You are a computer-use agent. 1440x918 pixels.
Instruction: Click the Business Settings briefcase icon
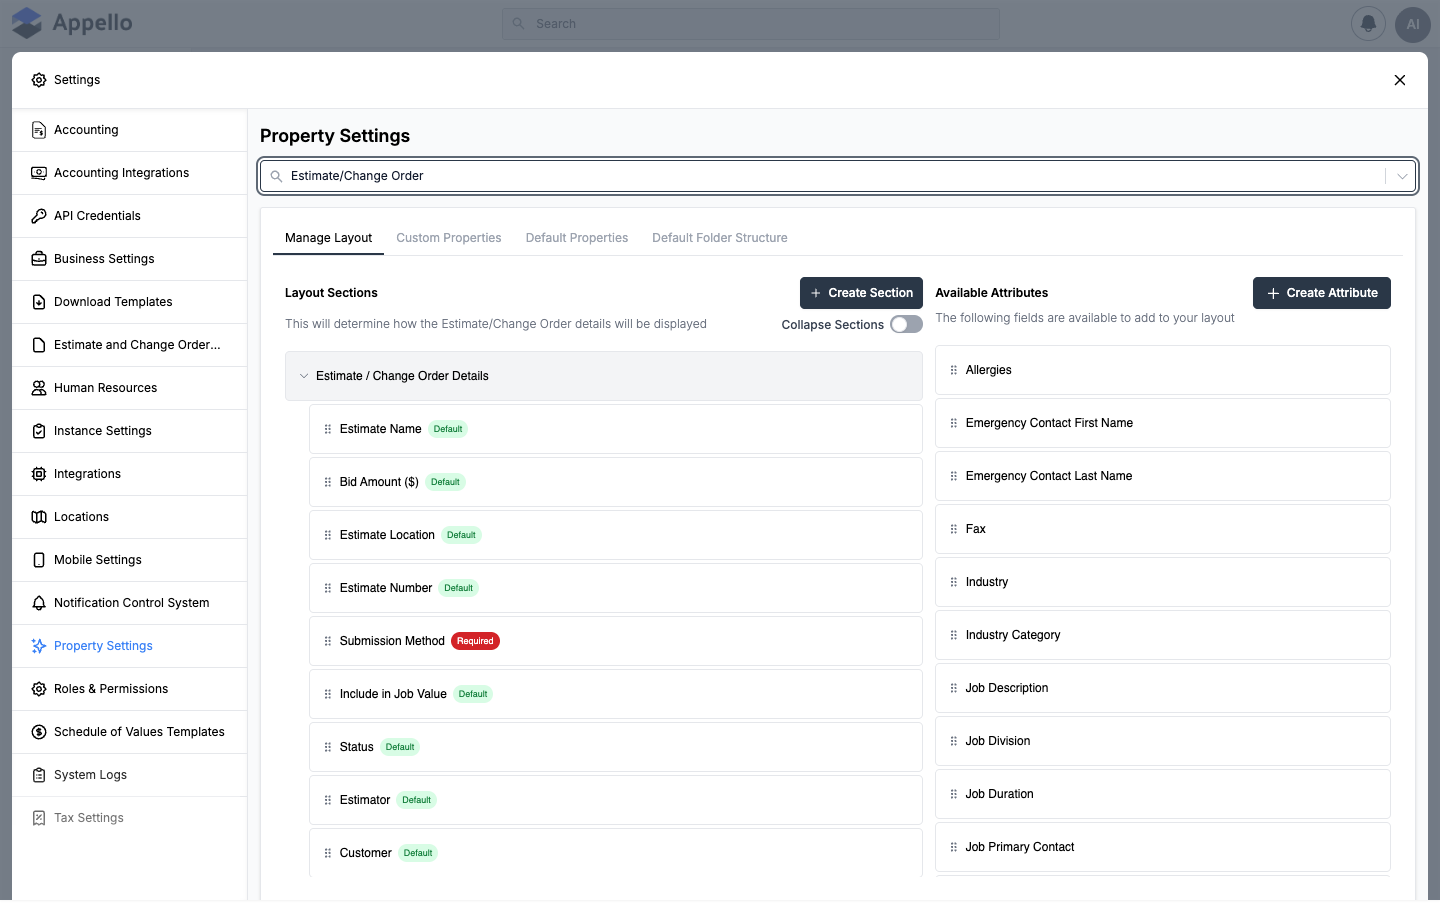point(39,259)
